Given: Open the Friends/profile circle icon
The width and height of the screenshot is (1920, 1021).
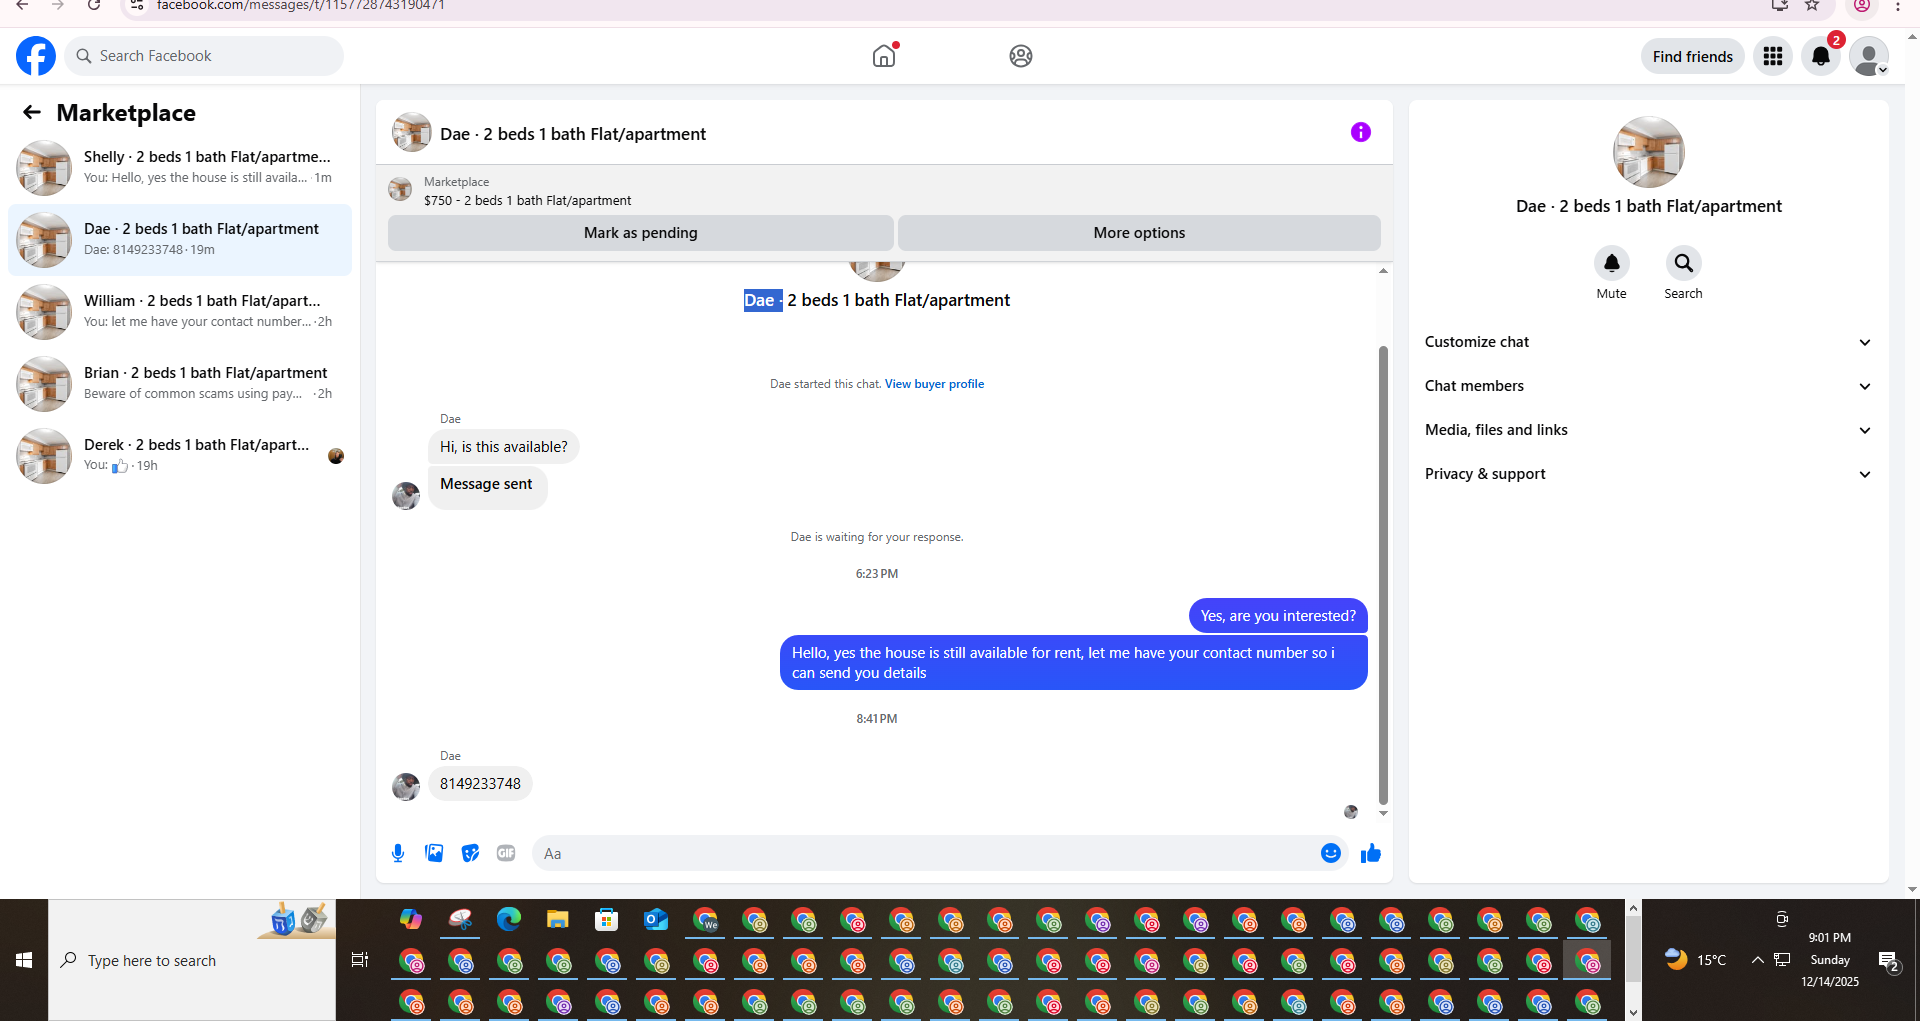Looking at the screenshot, I should (x=1021, y=56).
